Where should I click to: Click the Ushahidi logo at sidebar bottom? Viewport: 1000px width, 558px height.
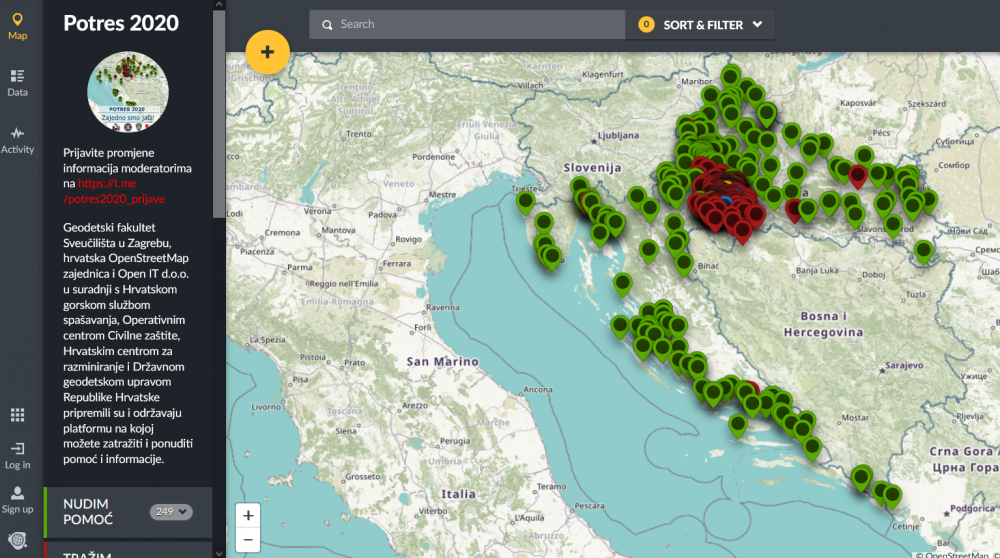click(x=17, y=540)
